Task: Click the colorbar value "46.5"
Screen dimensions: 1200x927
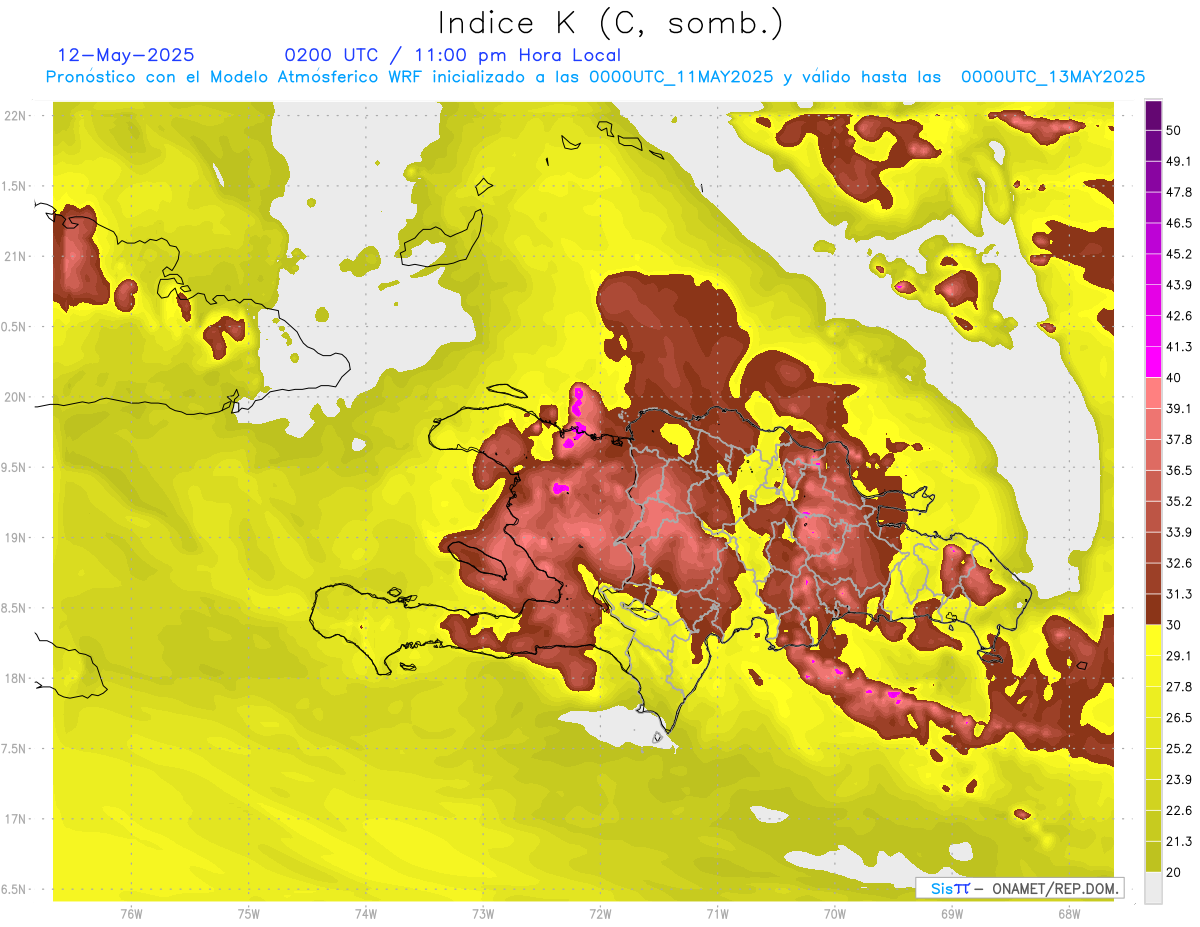Action: [1179, 223]
